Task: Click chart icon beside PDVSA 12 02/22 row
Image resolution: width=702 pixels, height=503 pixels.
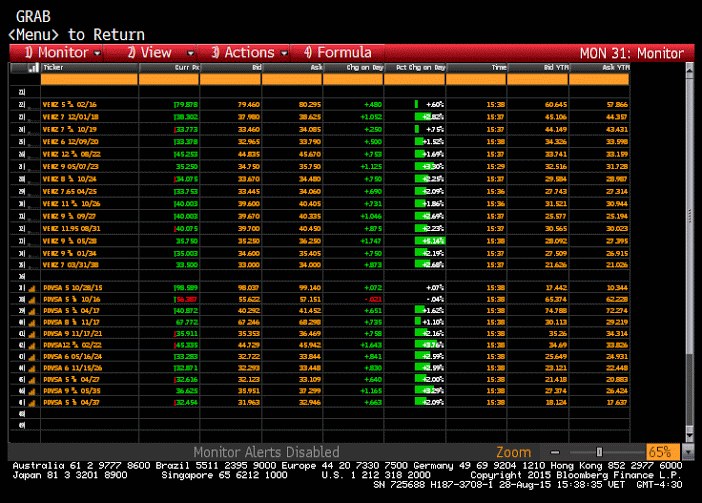Action: tap(32, 346)
